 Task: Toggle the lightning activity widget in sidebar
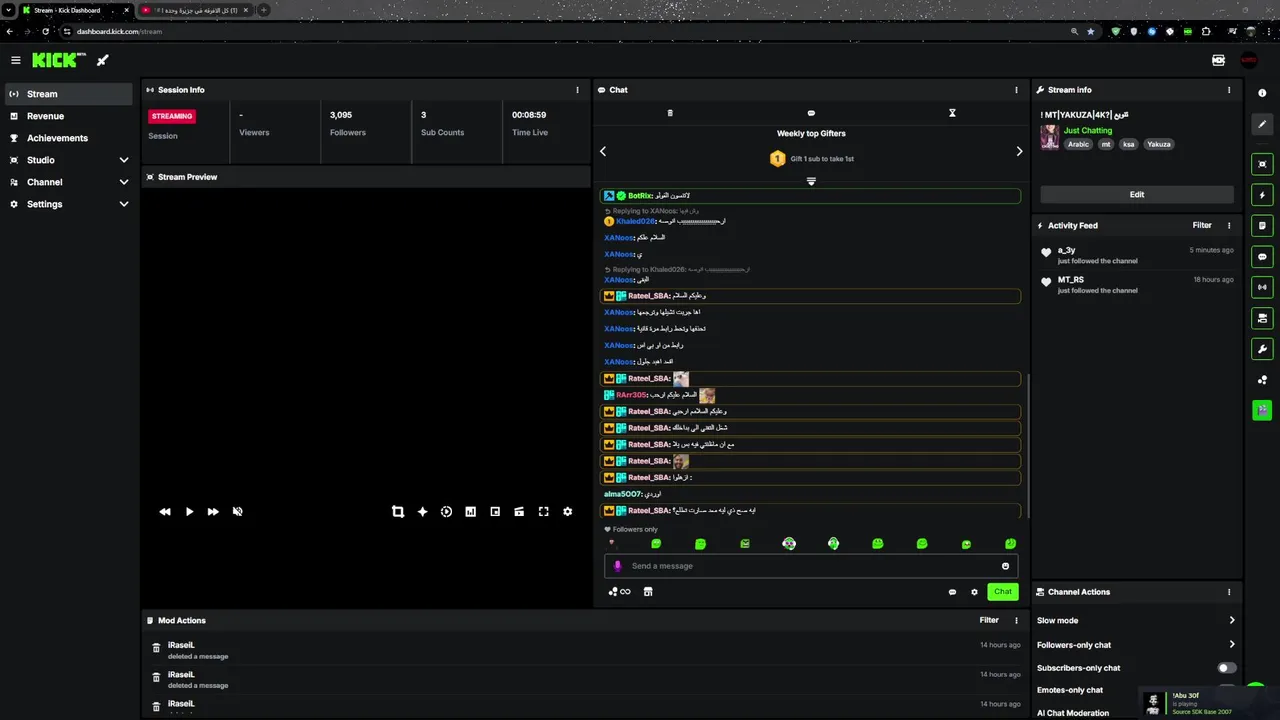pyautogui.click(x=1262, y=195)
